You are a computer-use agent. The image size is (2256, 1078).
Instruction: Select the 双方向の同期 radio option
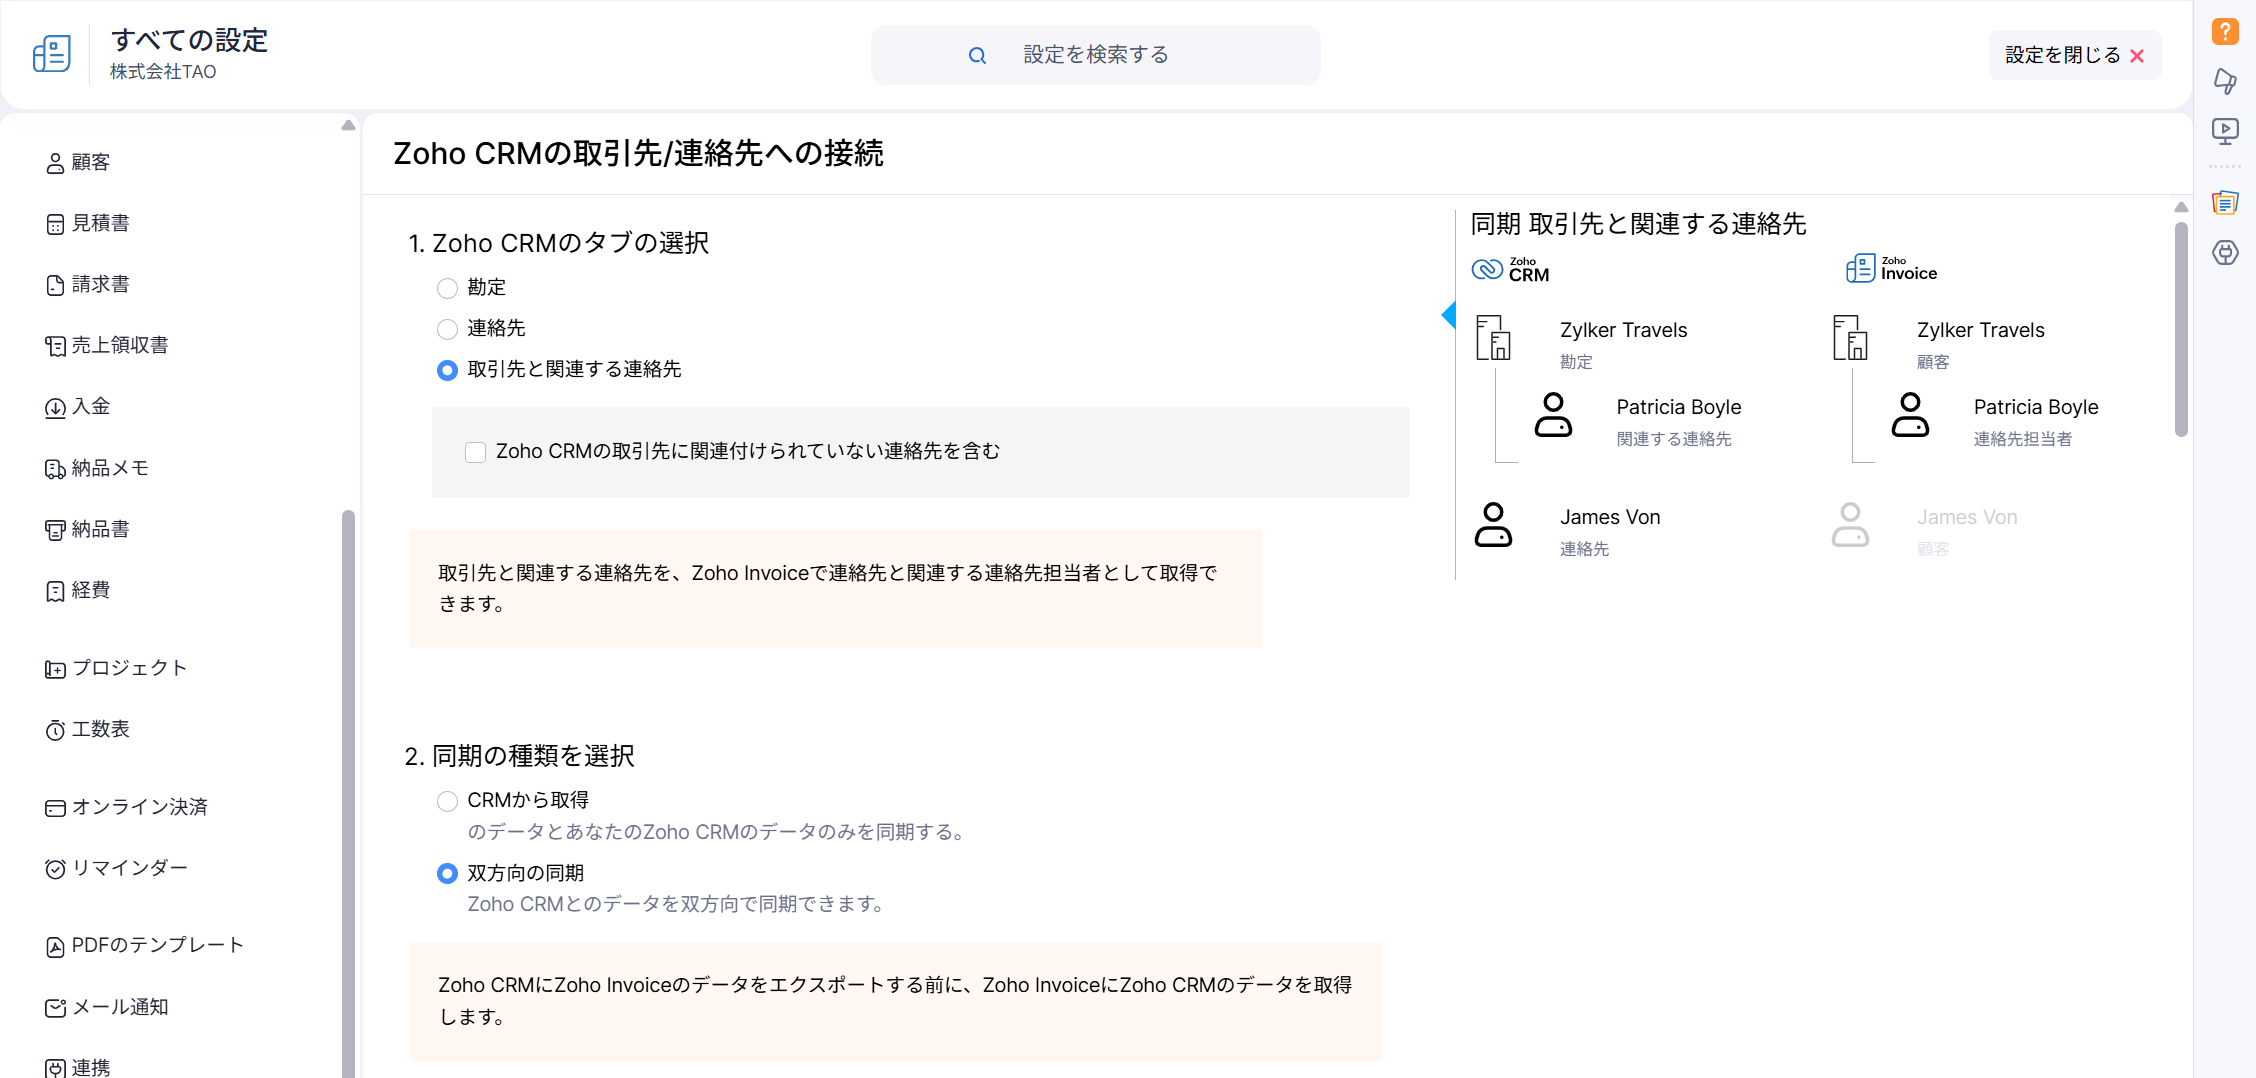447,874
